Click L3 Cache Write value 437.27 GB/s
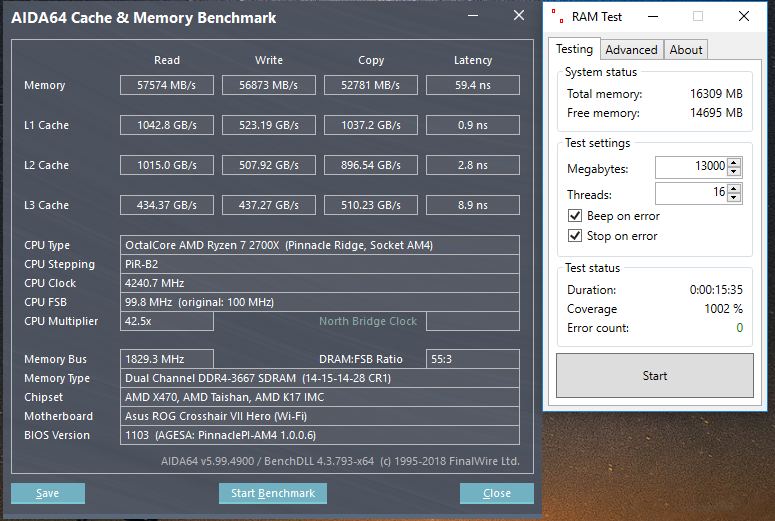 point(268,205)
